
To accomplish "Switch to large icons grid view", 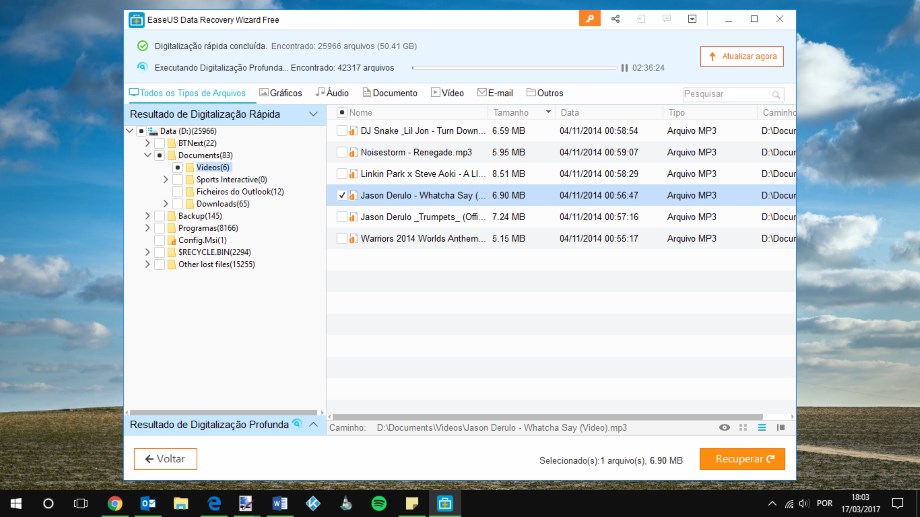I will pos(743,427).
